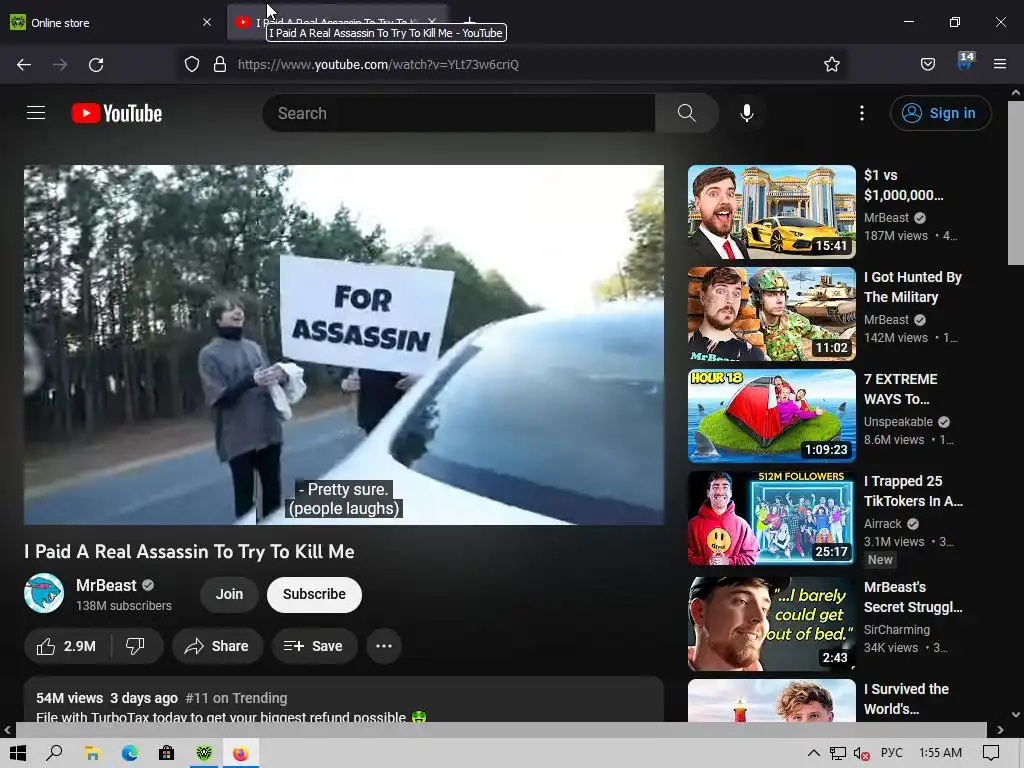Open extension icon with 14 badge
Screen dimensions: 1024x768
coord(965,61)
